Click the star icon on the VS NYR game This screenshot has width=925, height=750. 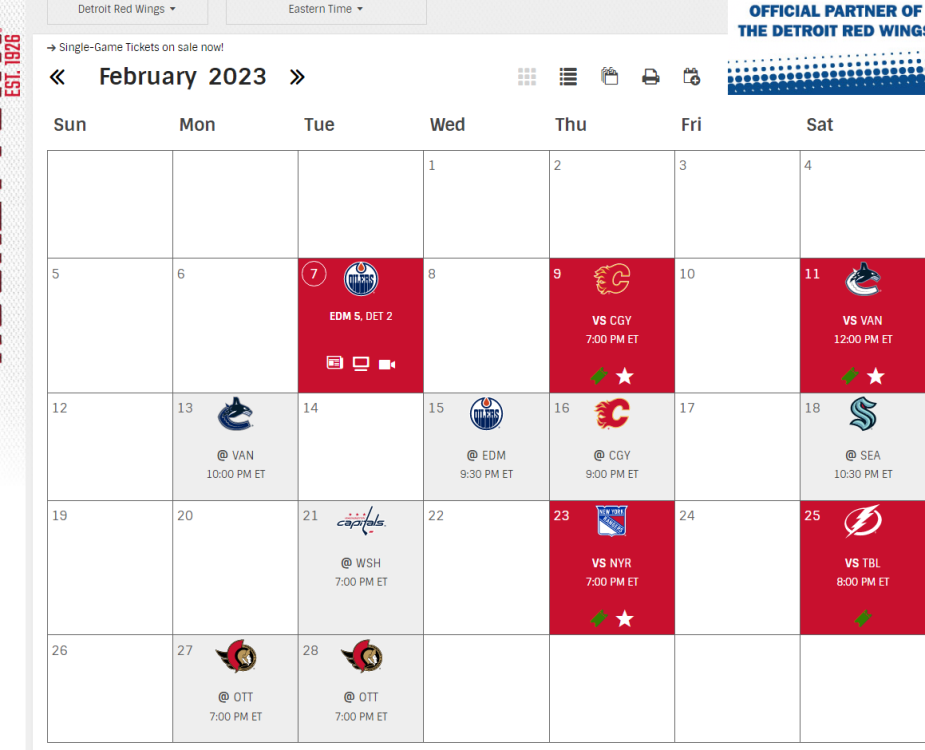625,619
